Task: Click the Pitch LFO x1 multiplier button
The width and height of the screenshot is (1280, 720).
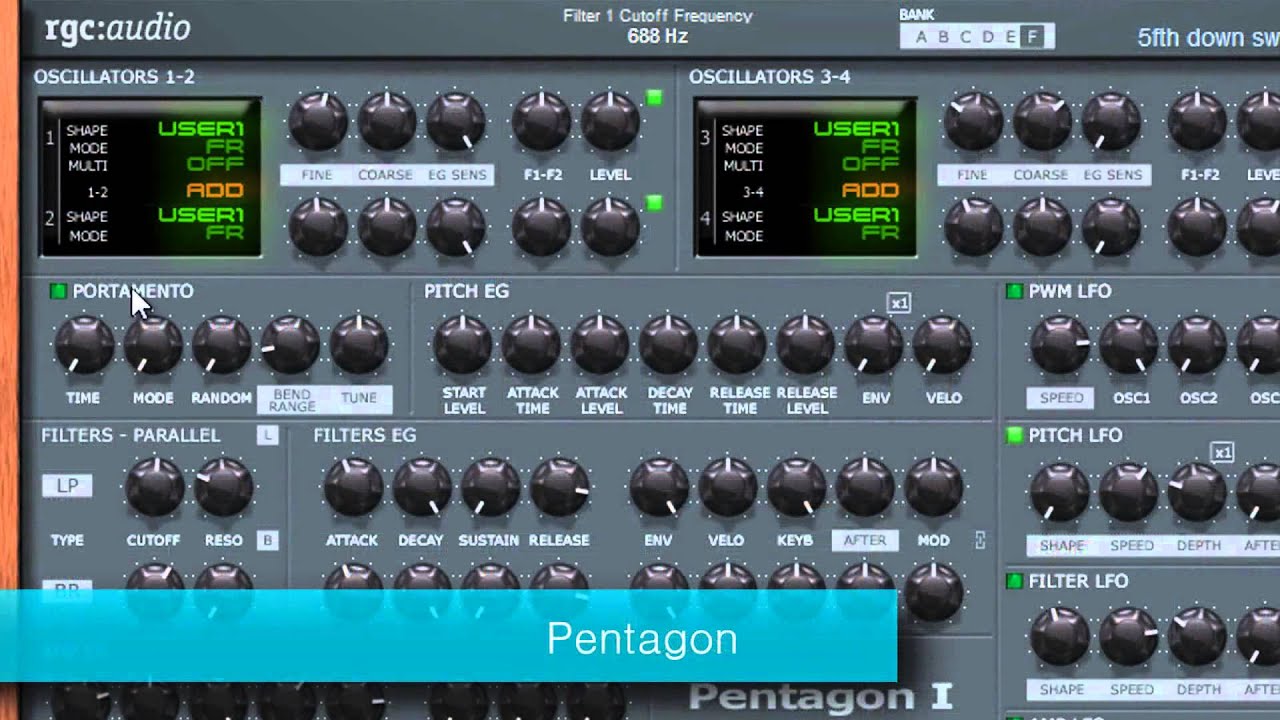Action: click(1222, 452)
